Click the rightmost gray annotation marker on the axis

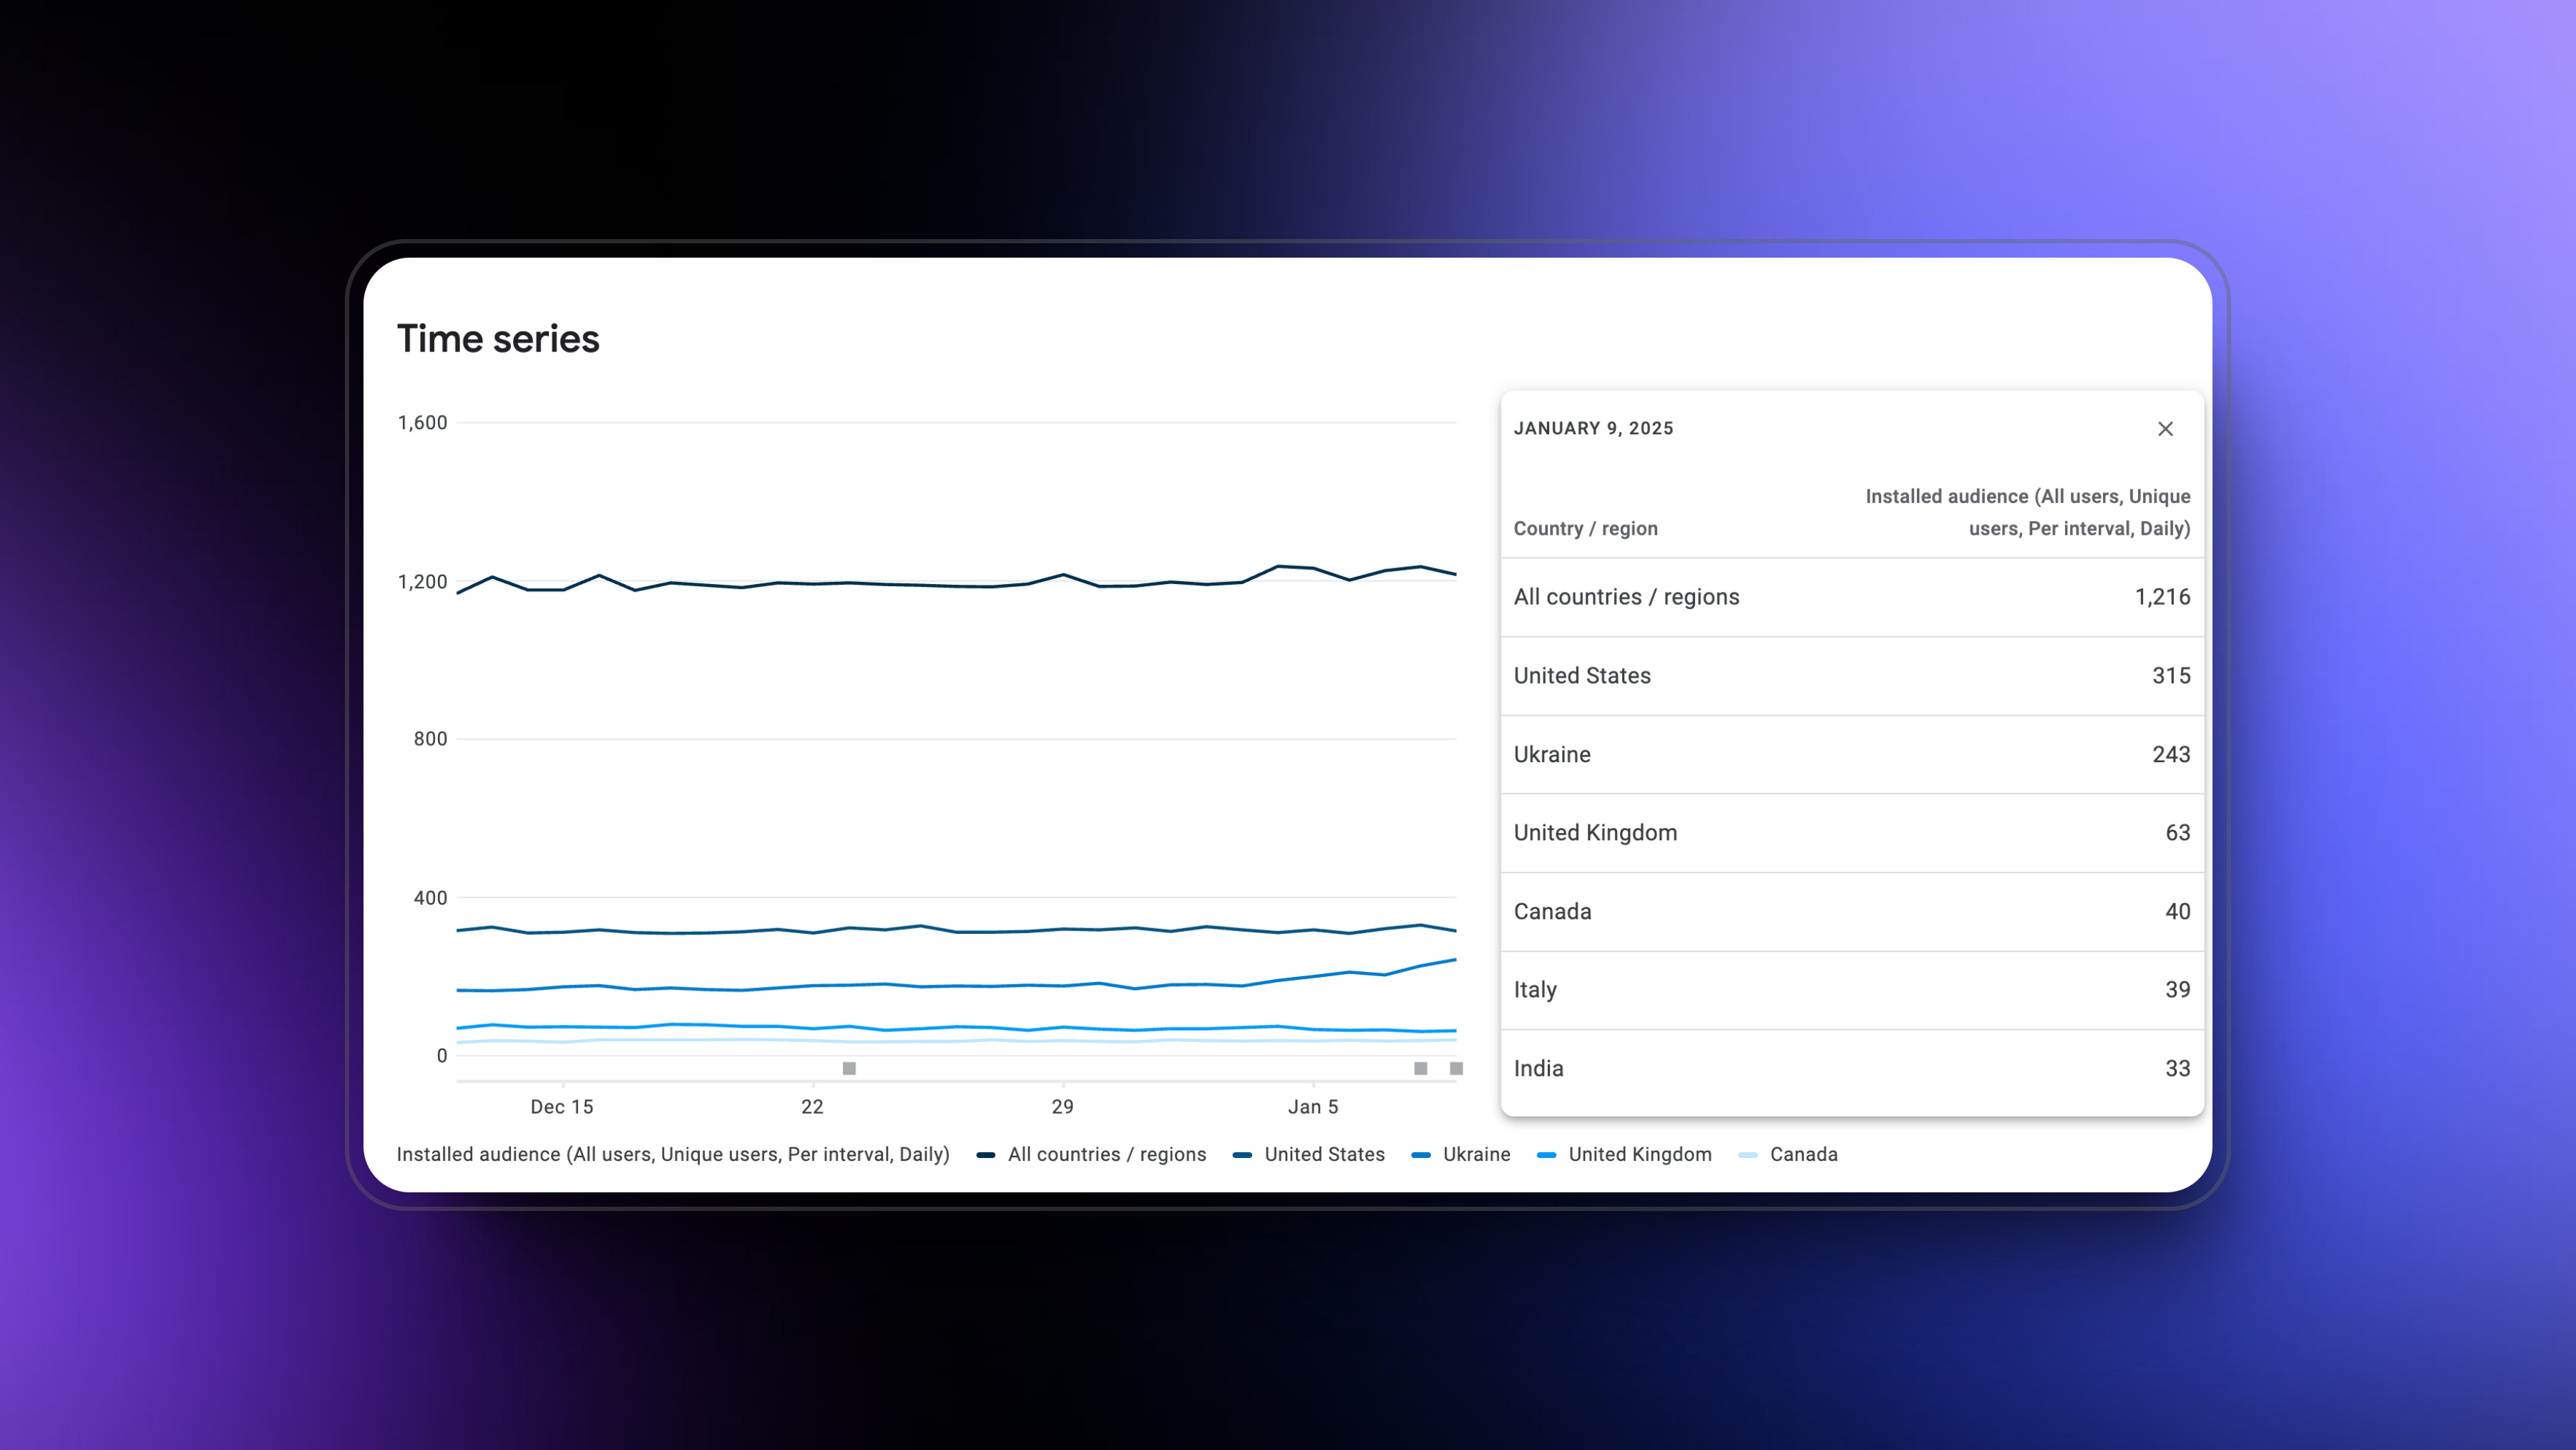[1456, 1068]
